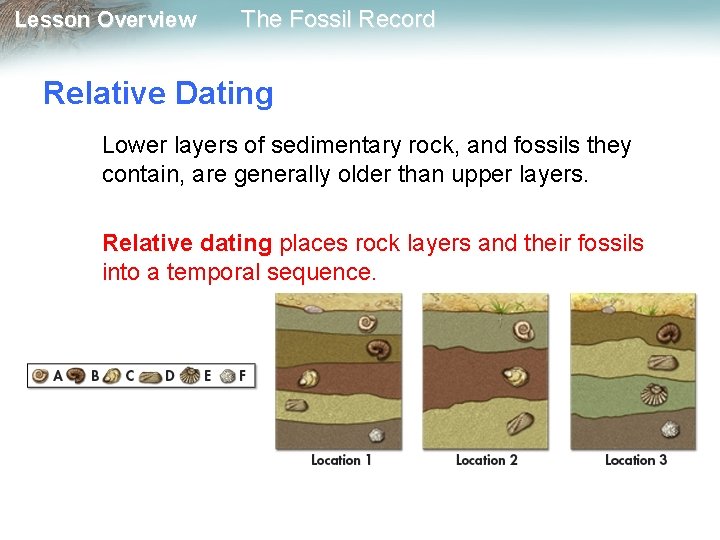720x540 pixels.
Task: Click the top spiral fossil in Location 1
Action: (x=367, y=323)
